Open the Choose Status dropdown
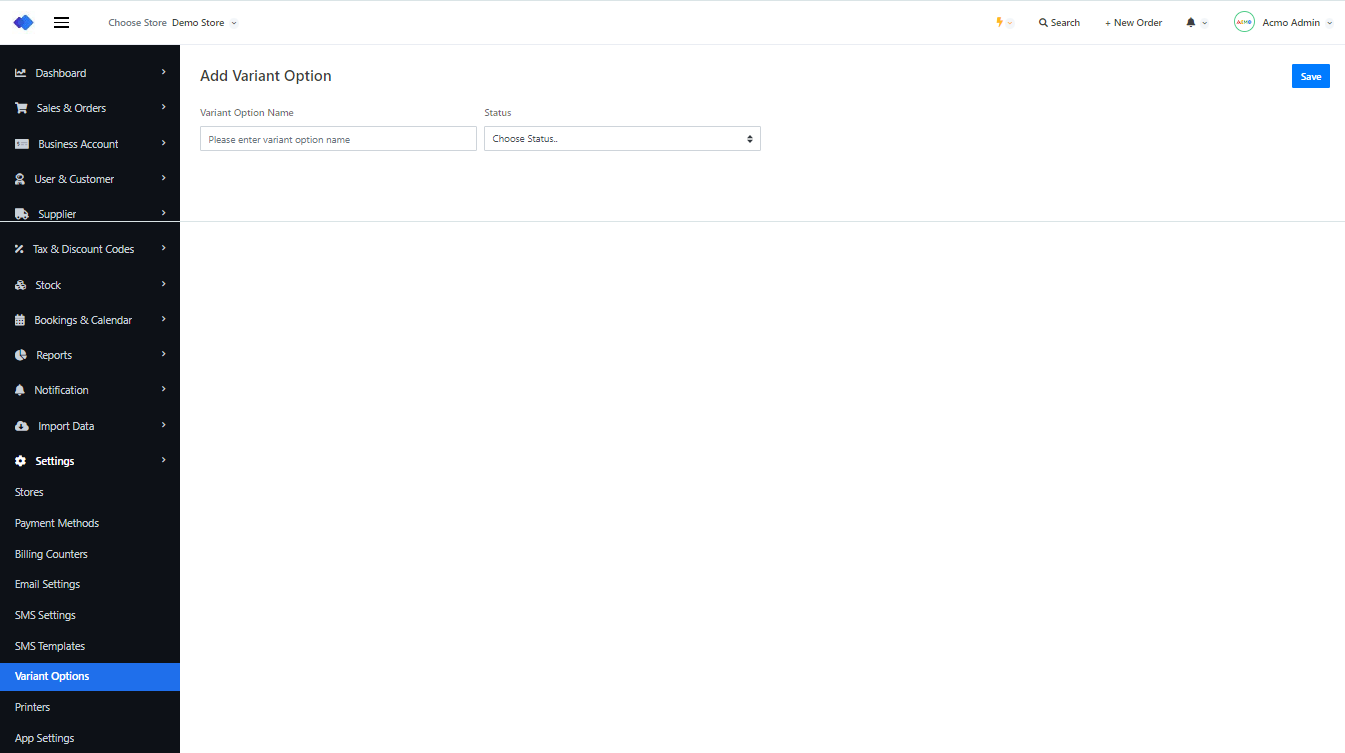Screen dimensions: 1345x753 click(x=622, y=139)
